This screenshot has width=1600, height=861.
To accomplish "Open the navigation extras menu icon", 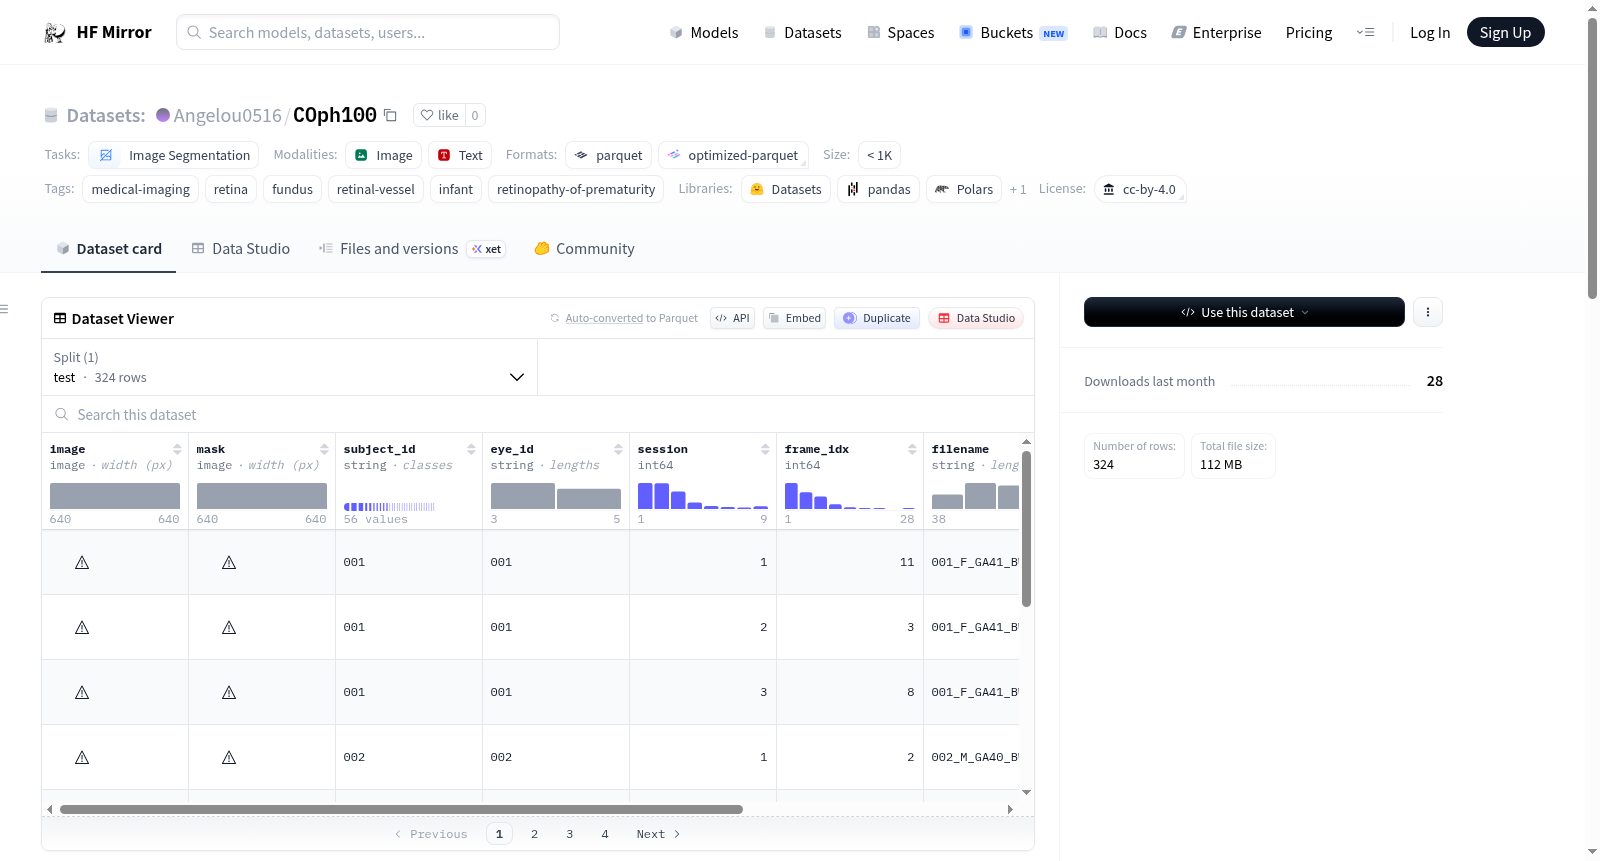I will (1365, 32).
